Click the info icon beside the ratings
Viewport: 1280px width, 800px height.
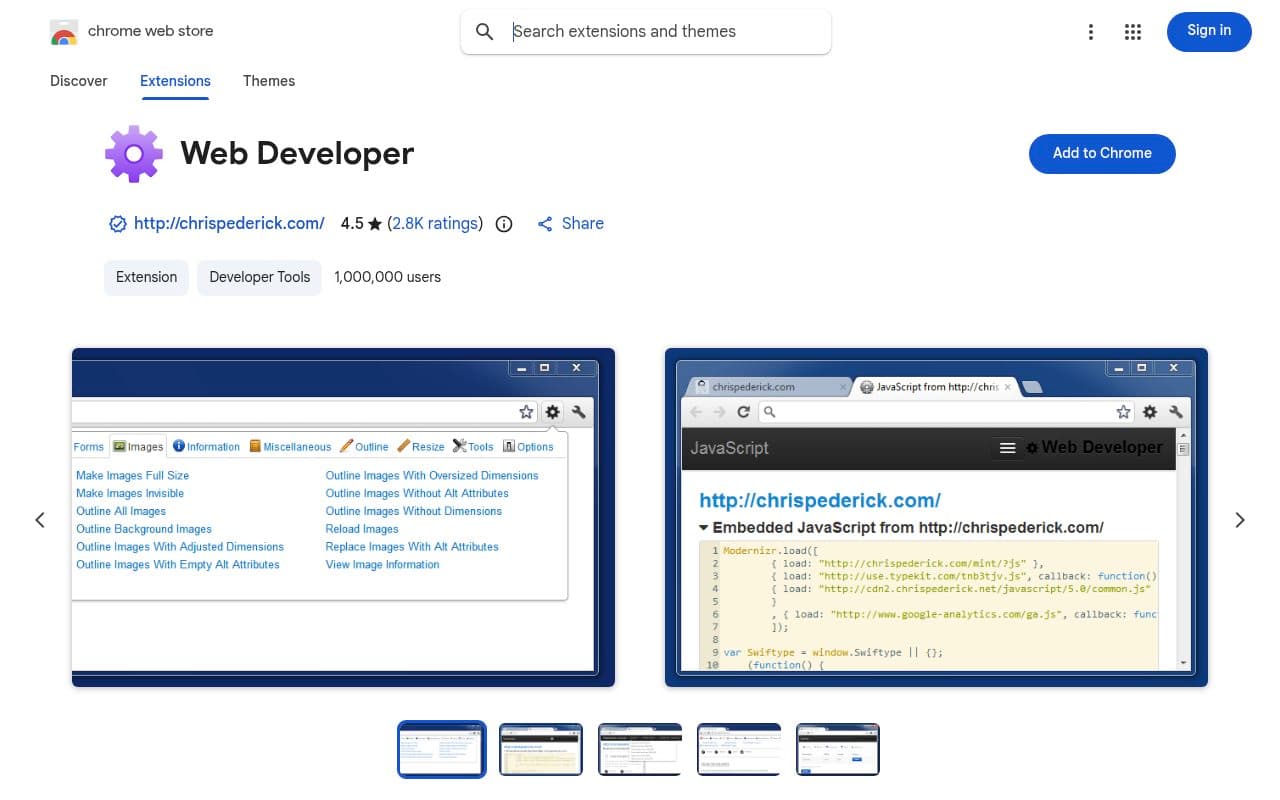tap(503, 224)
